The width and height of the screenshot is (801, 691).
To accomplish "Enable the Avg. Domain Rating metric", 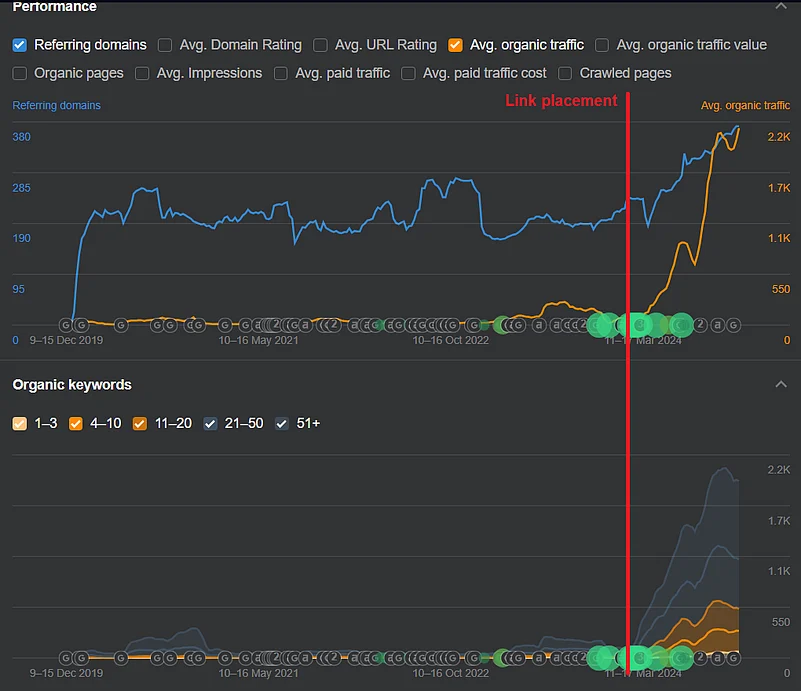I will [165, 45].
